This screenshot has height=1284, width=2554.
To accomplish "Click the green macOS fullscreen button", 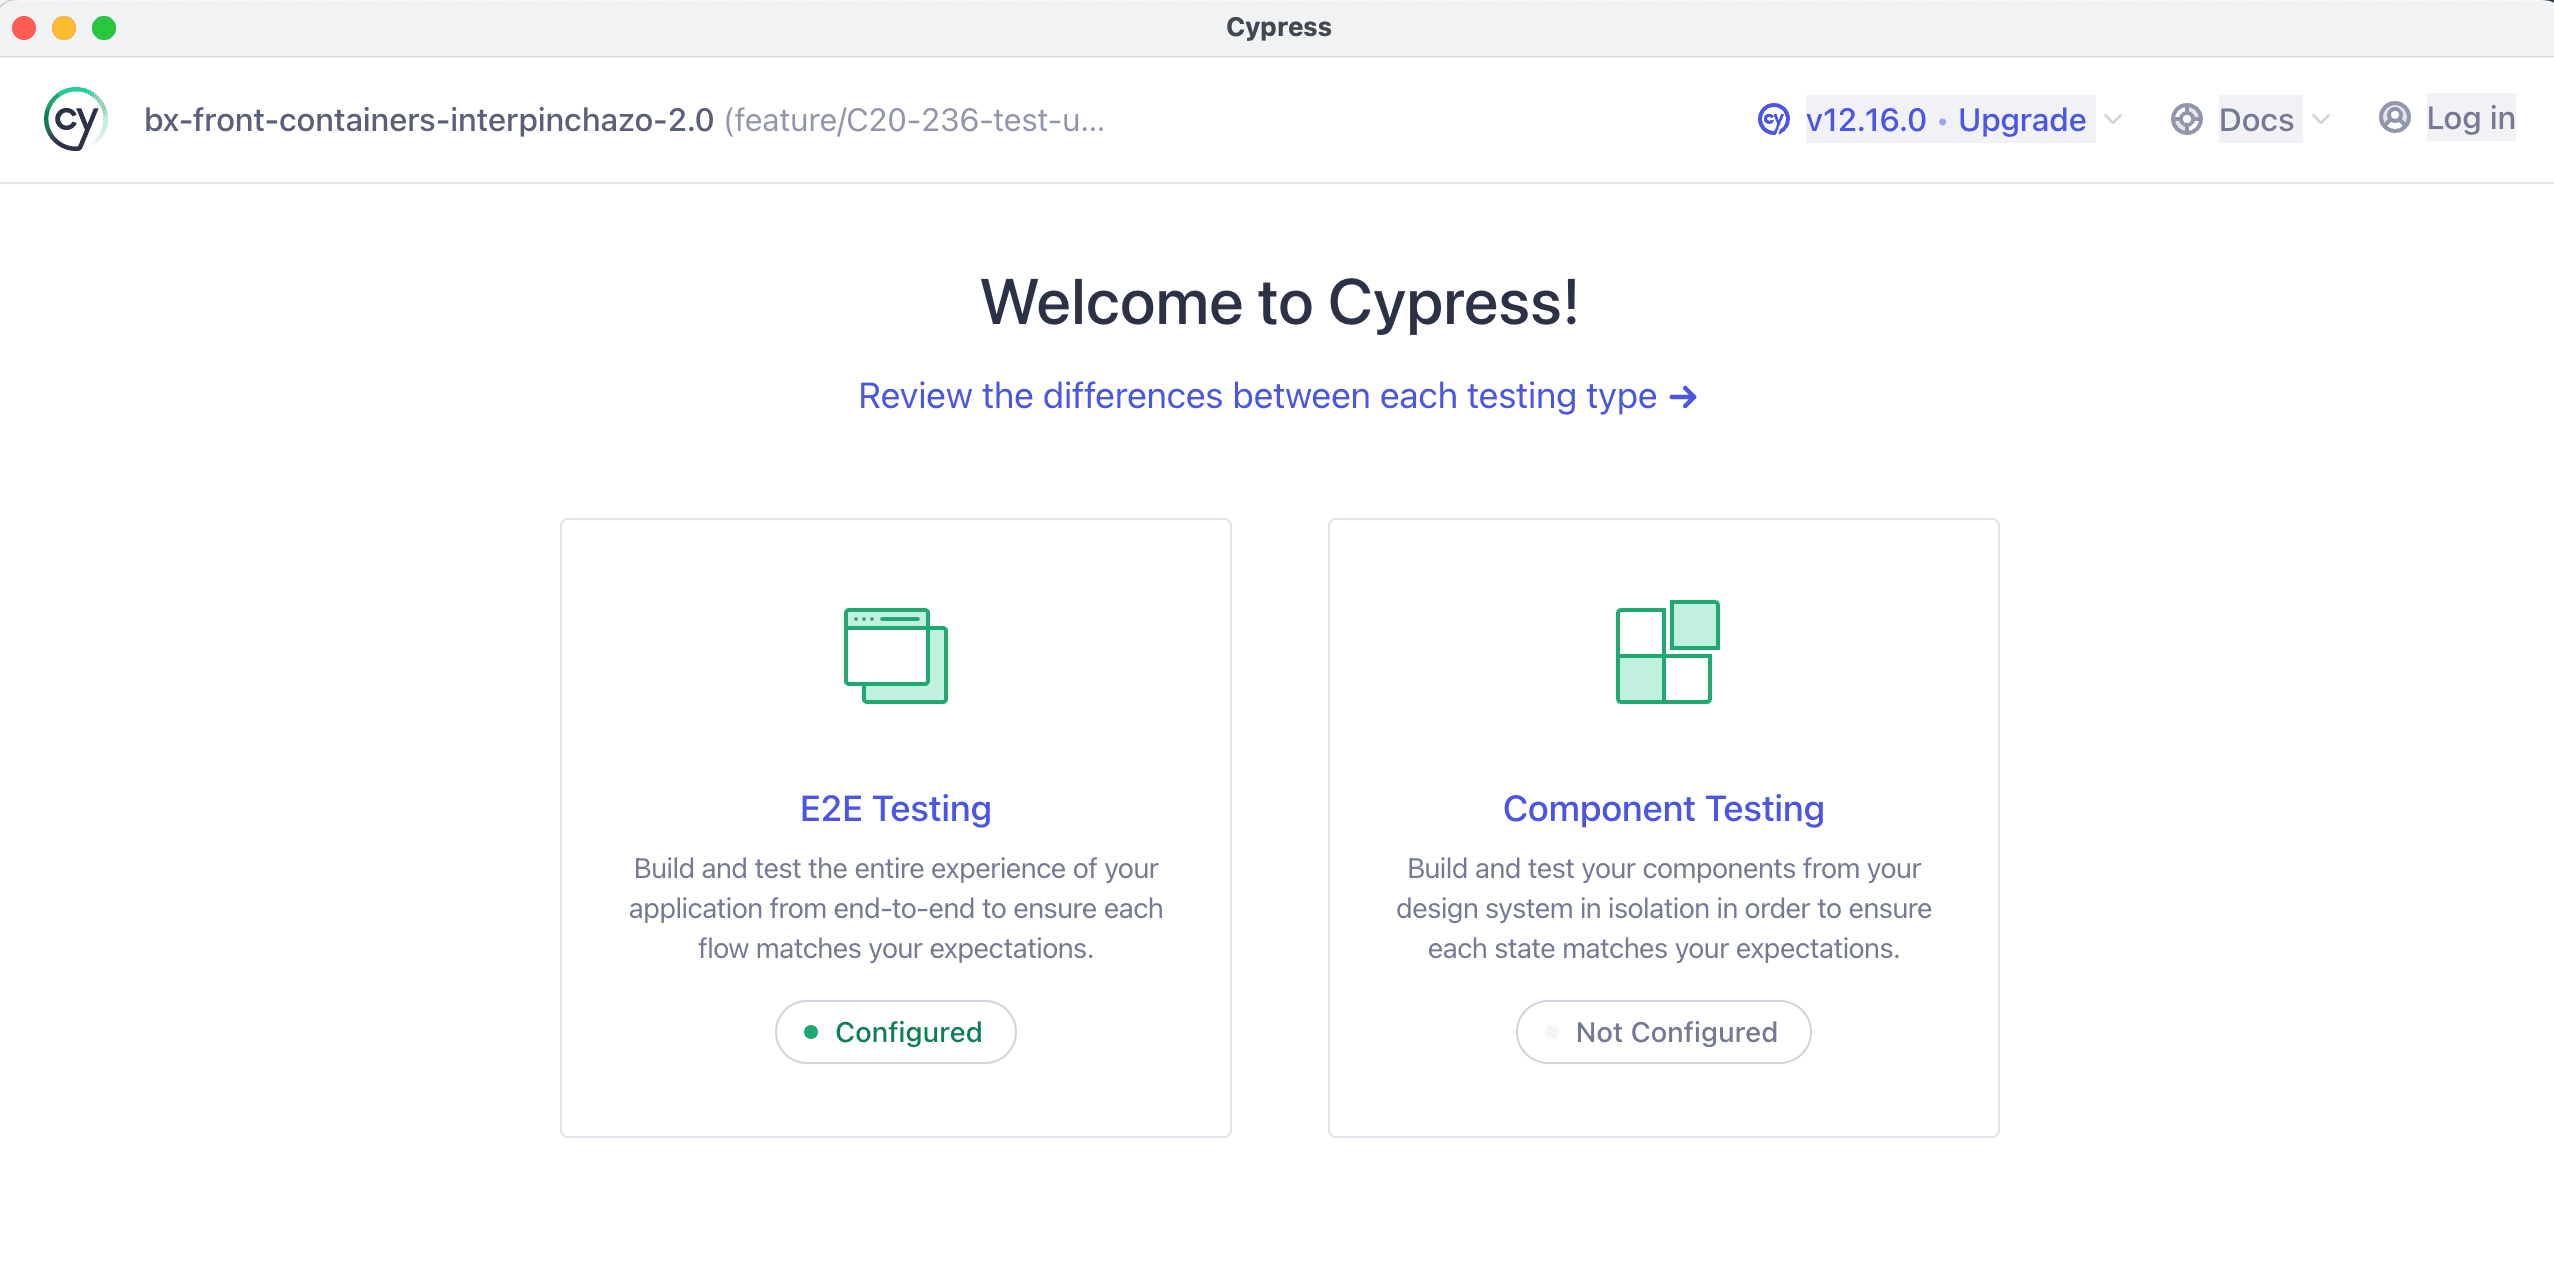I will 104,28.
